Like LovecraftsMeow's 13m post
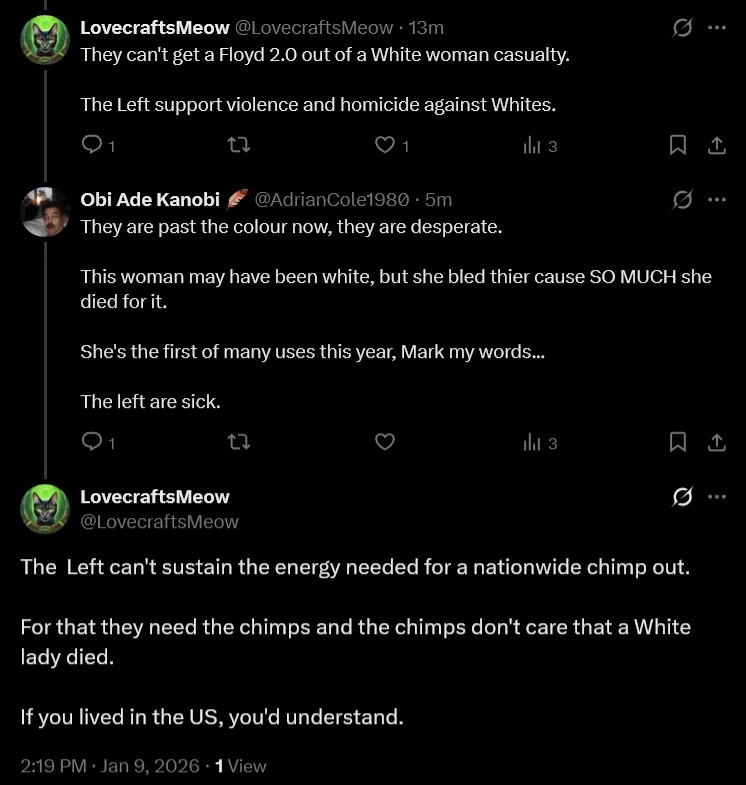 (385, 146)
